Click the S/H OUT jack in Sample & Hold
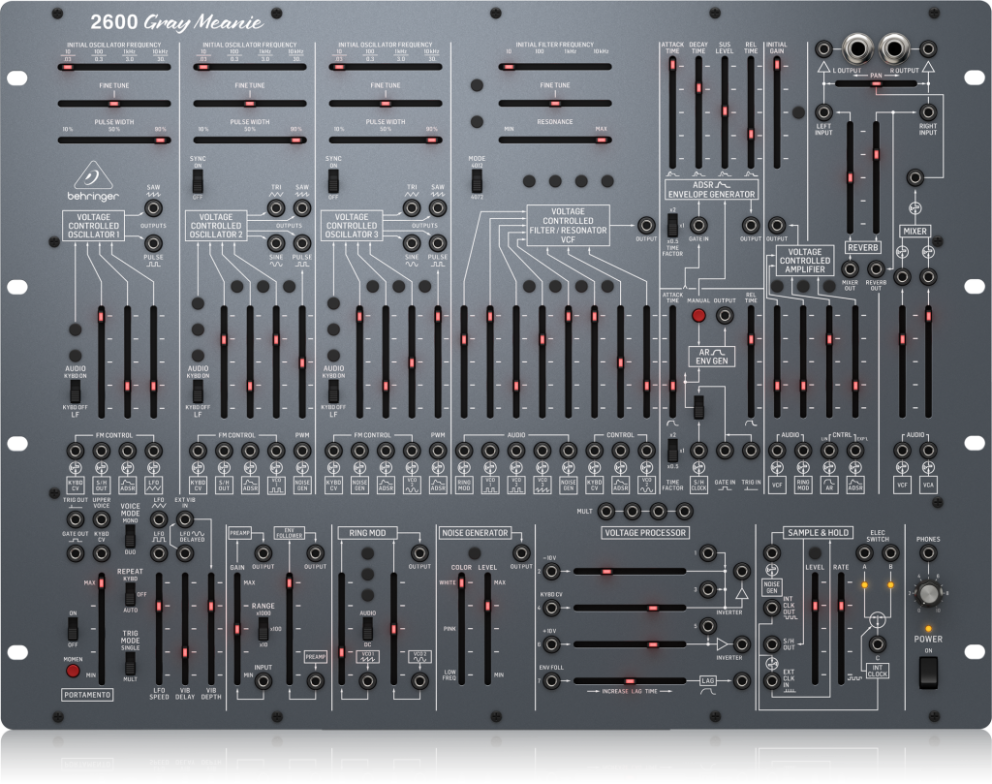This screenshot has width=992, height=784. 771,642
